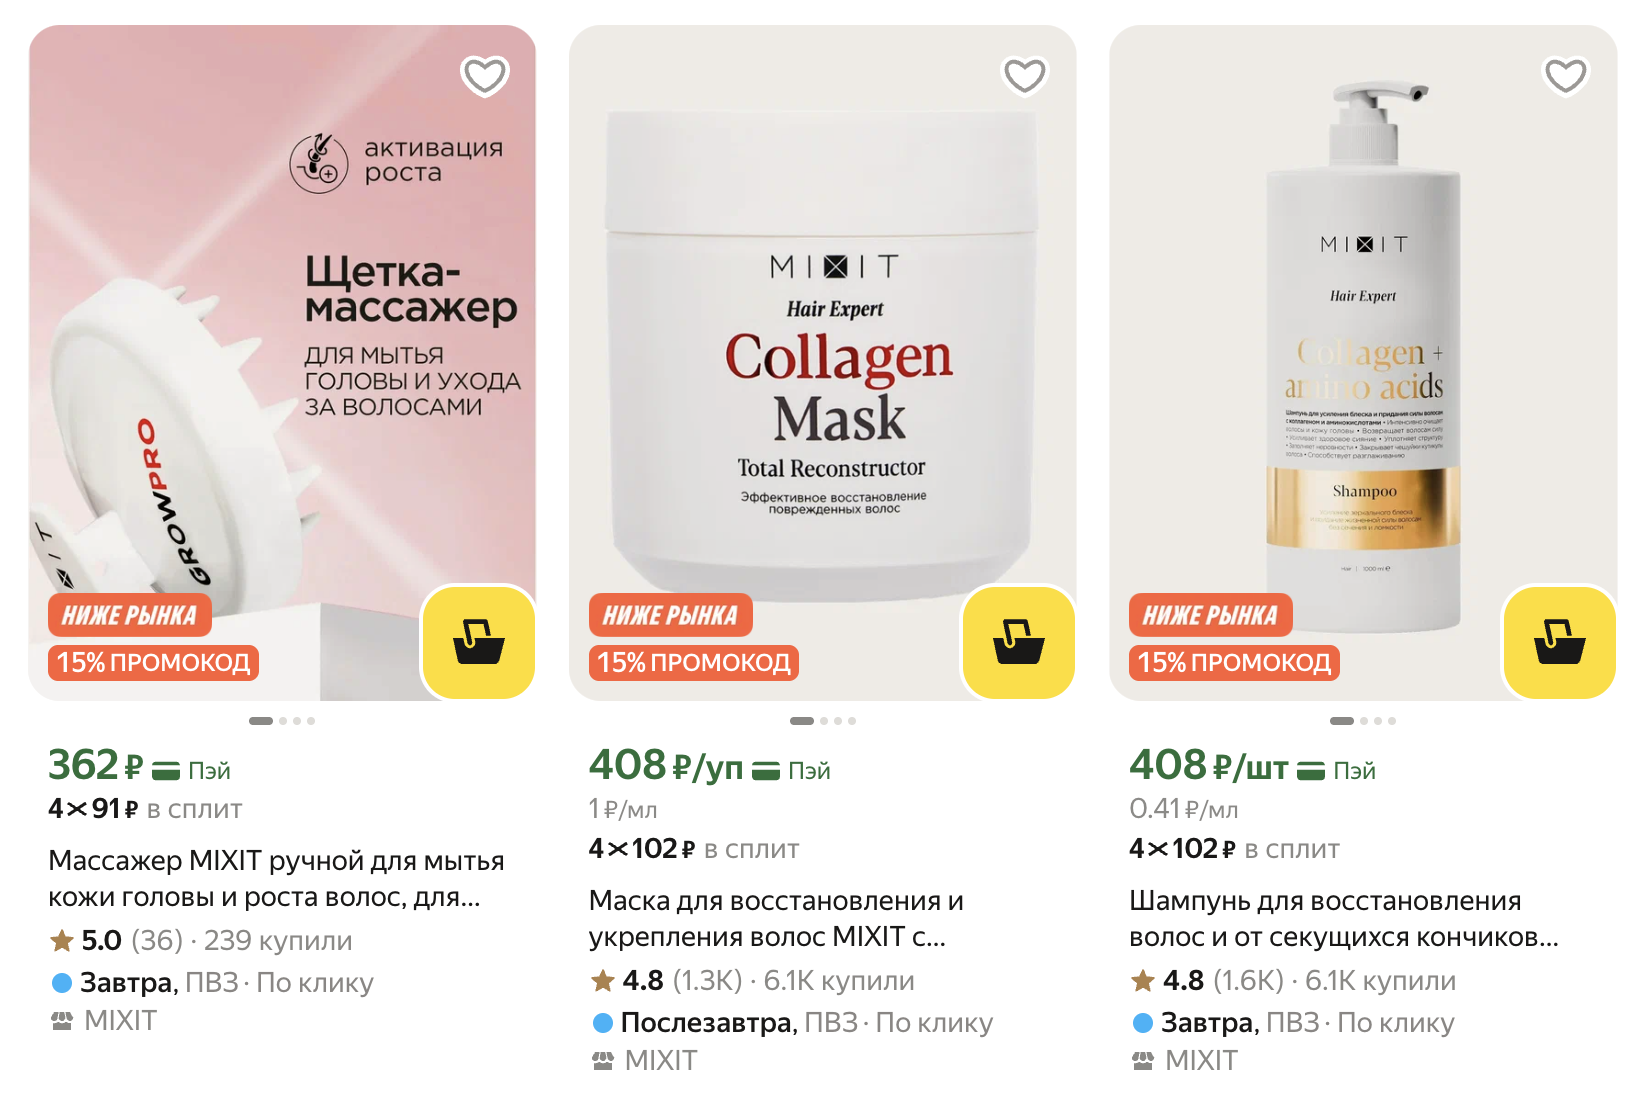Open the 'Маска для восстановления' product link

[776, 919]
